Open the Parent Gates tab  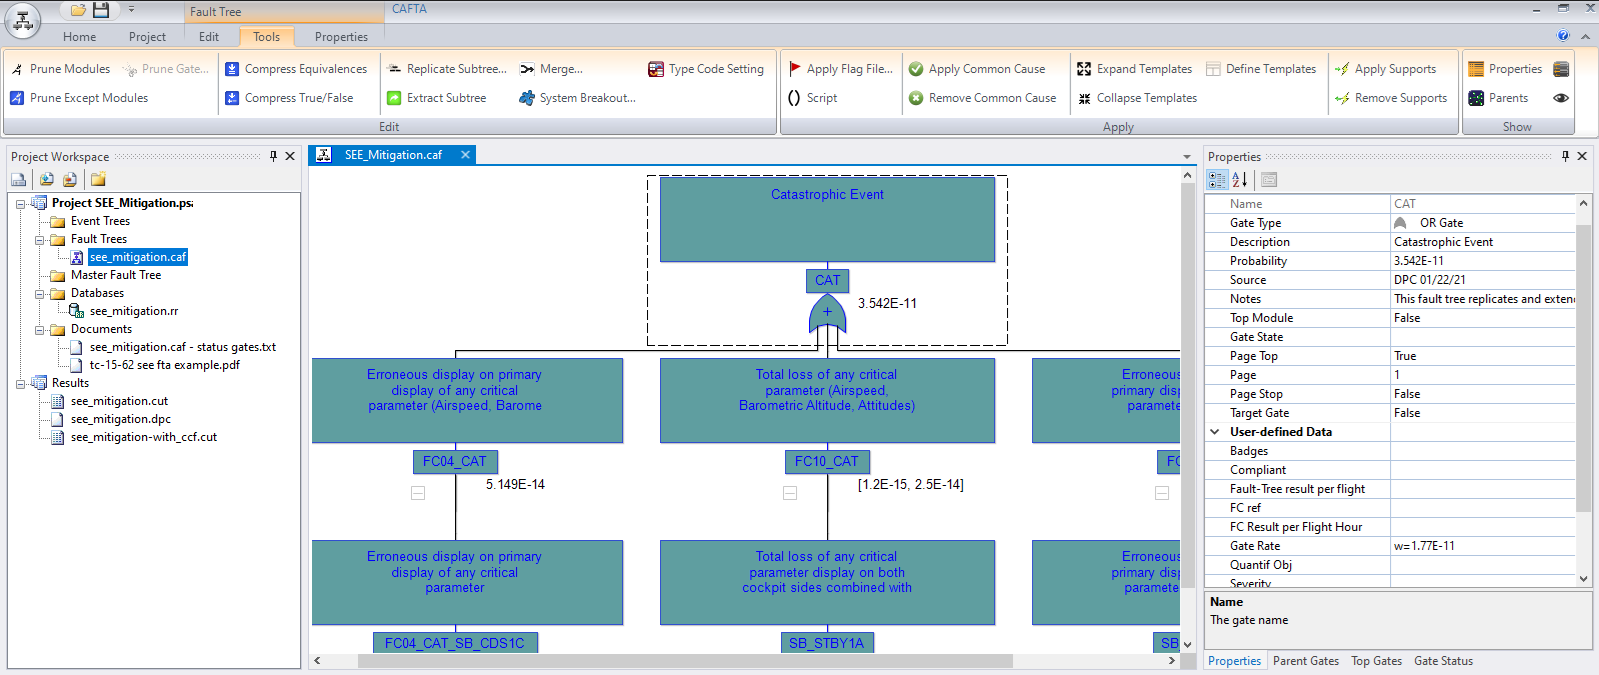pyautogui.click(x=1306, y=661)
